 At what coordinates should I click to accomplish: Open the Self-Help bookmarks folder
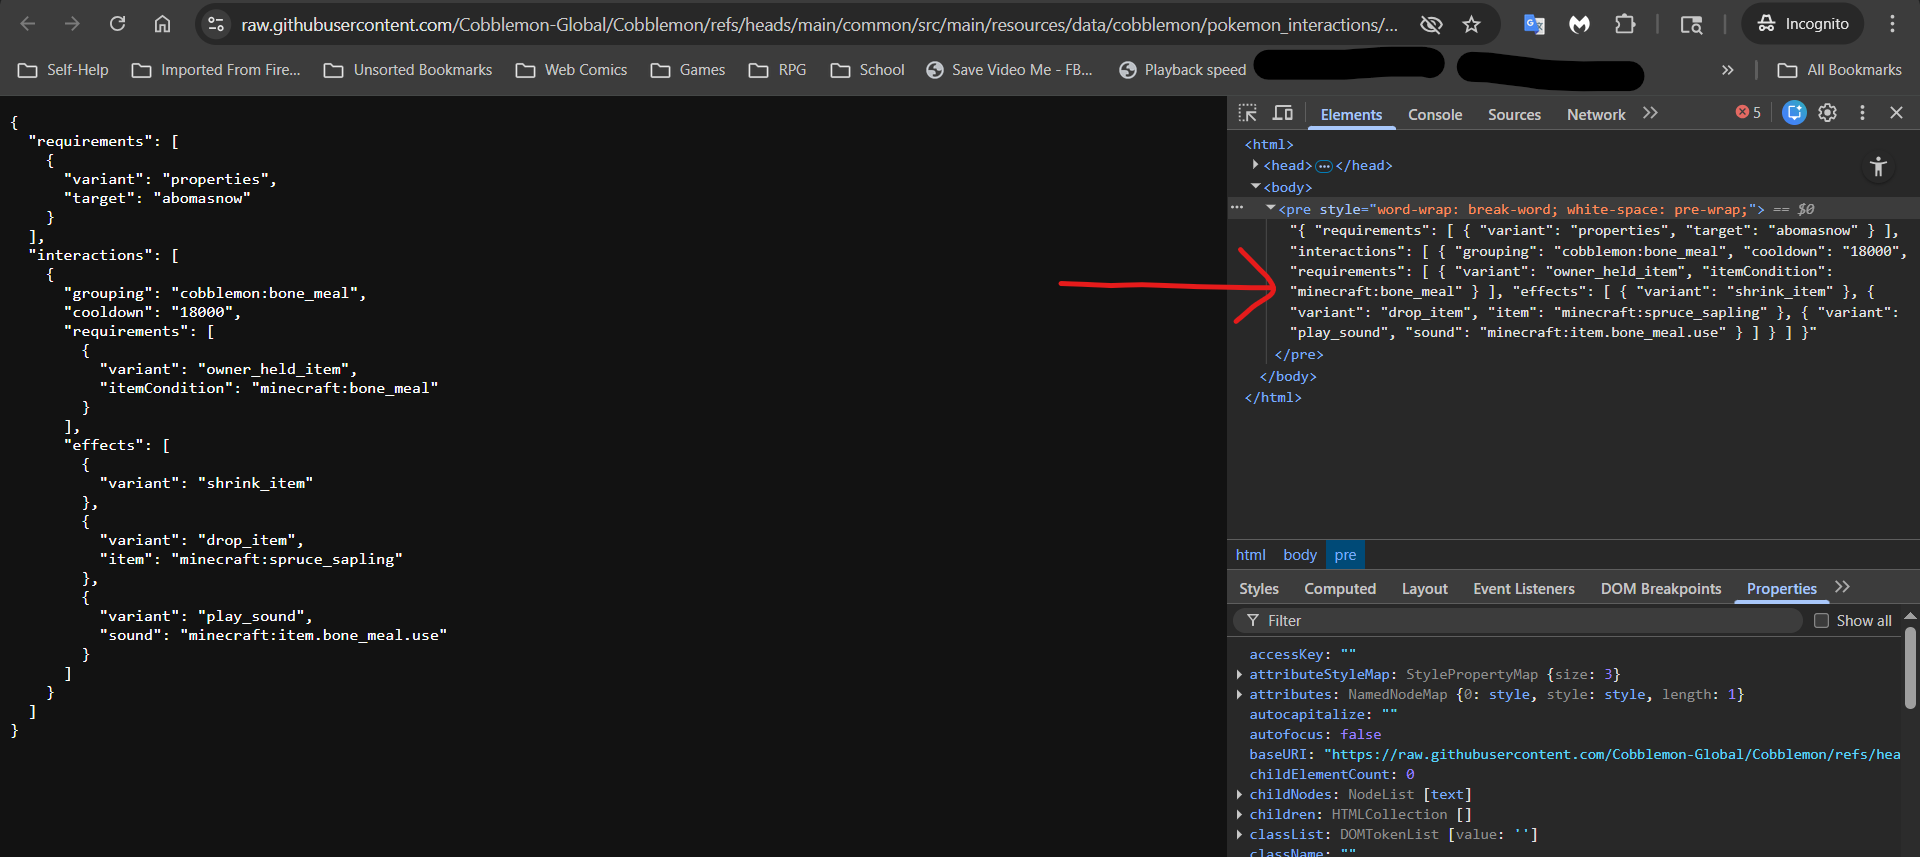pyautogui.click(x=63, y=70)
